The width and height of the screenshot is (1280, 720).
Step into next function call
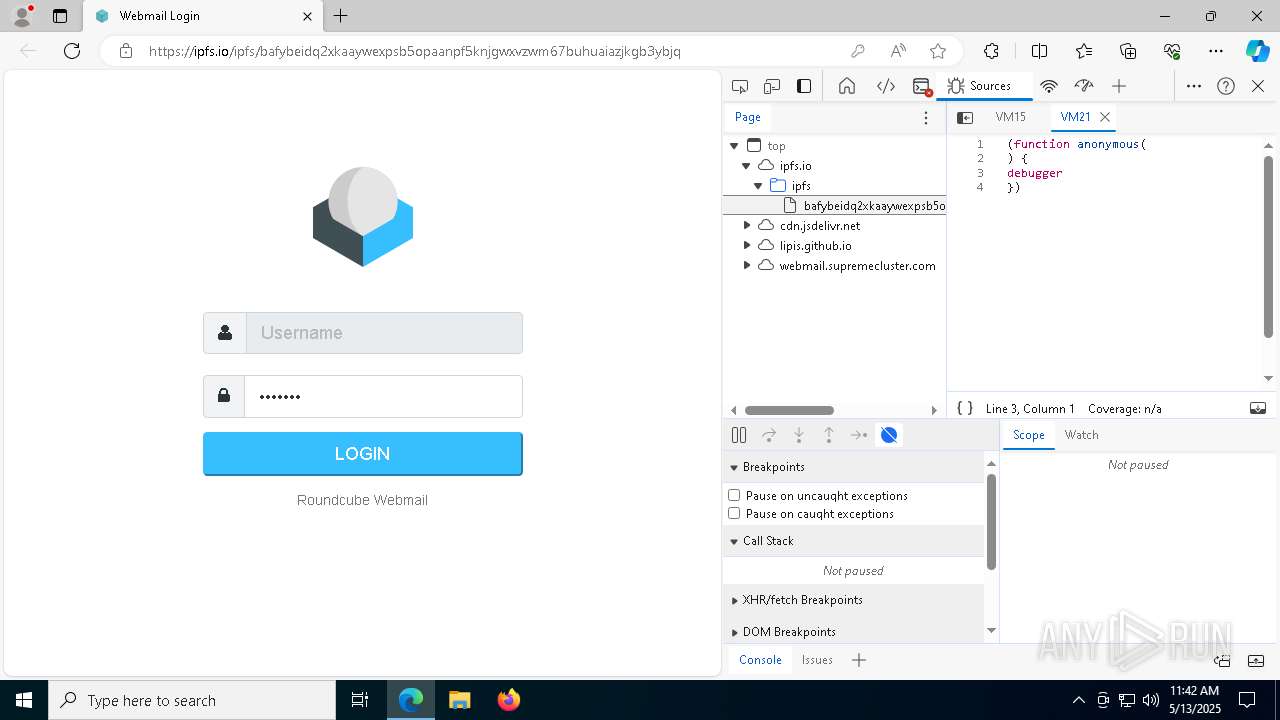(x=799, y=435)
